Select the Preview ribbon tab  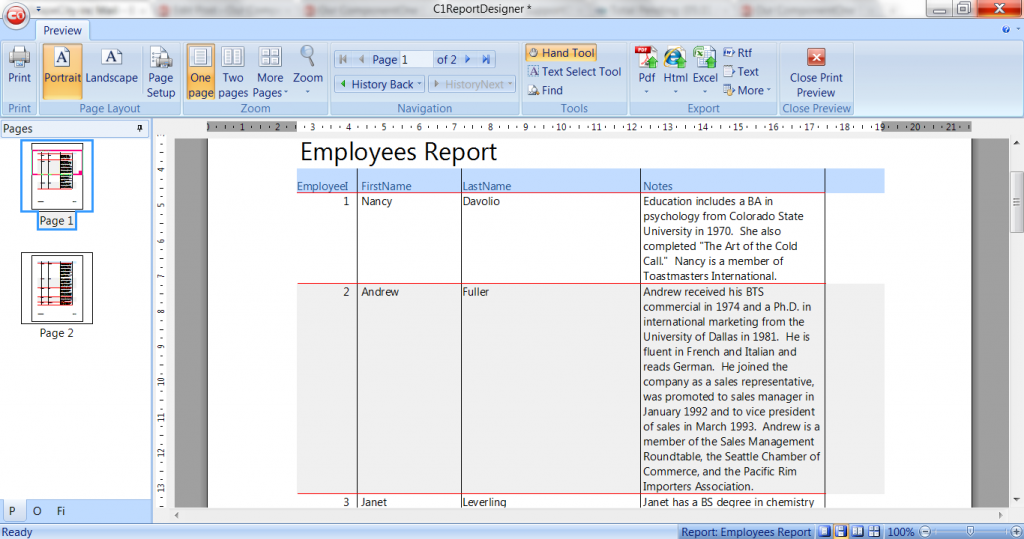coord(62,31)
